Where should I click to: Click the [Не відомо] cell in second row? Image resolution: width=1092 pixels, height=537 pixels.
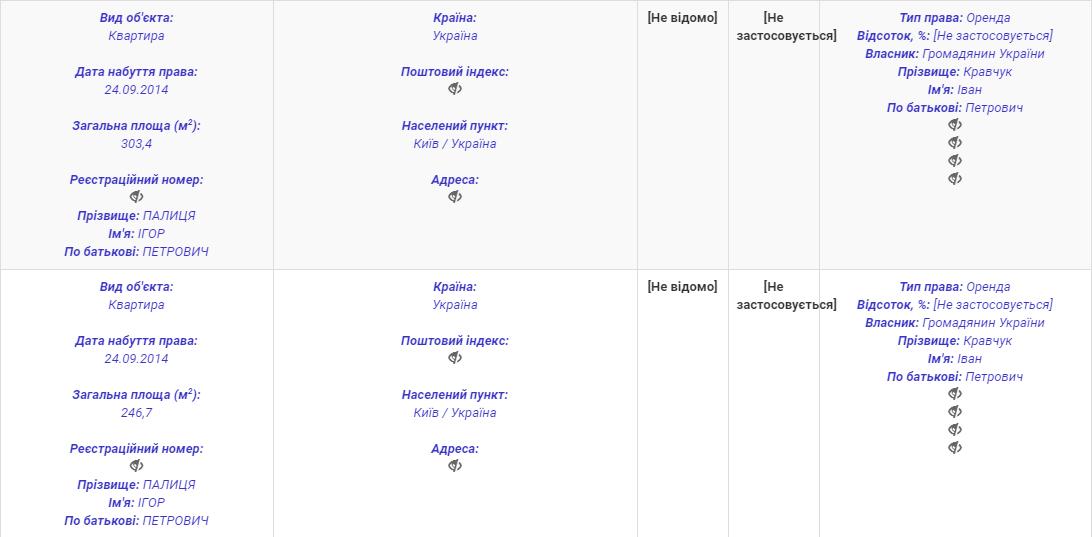click(683, 287)
